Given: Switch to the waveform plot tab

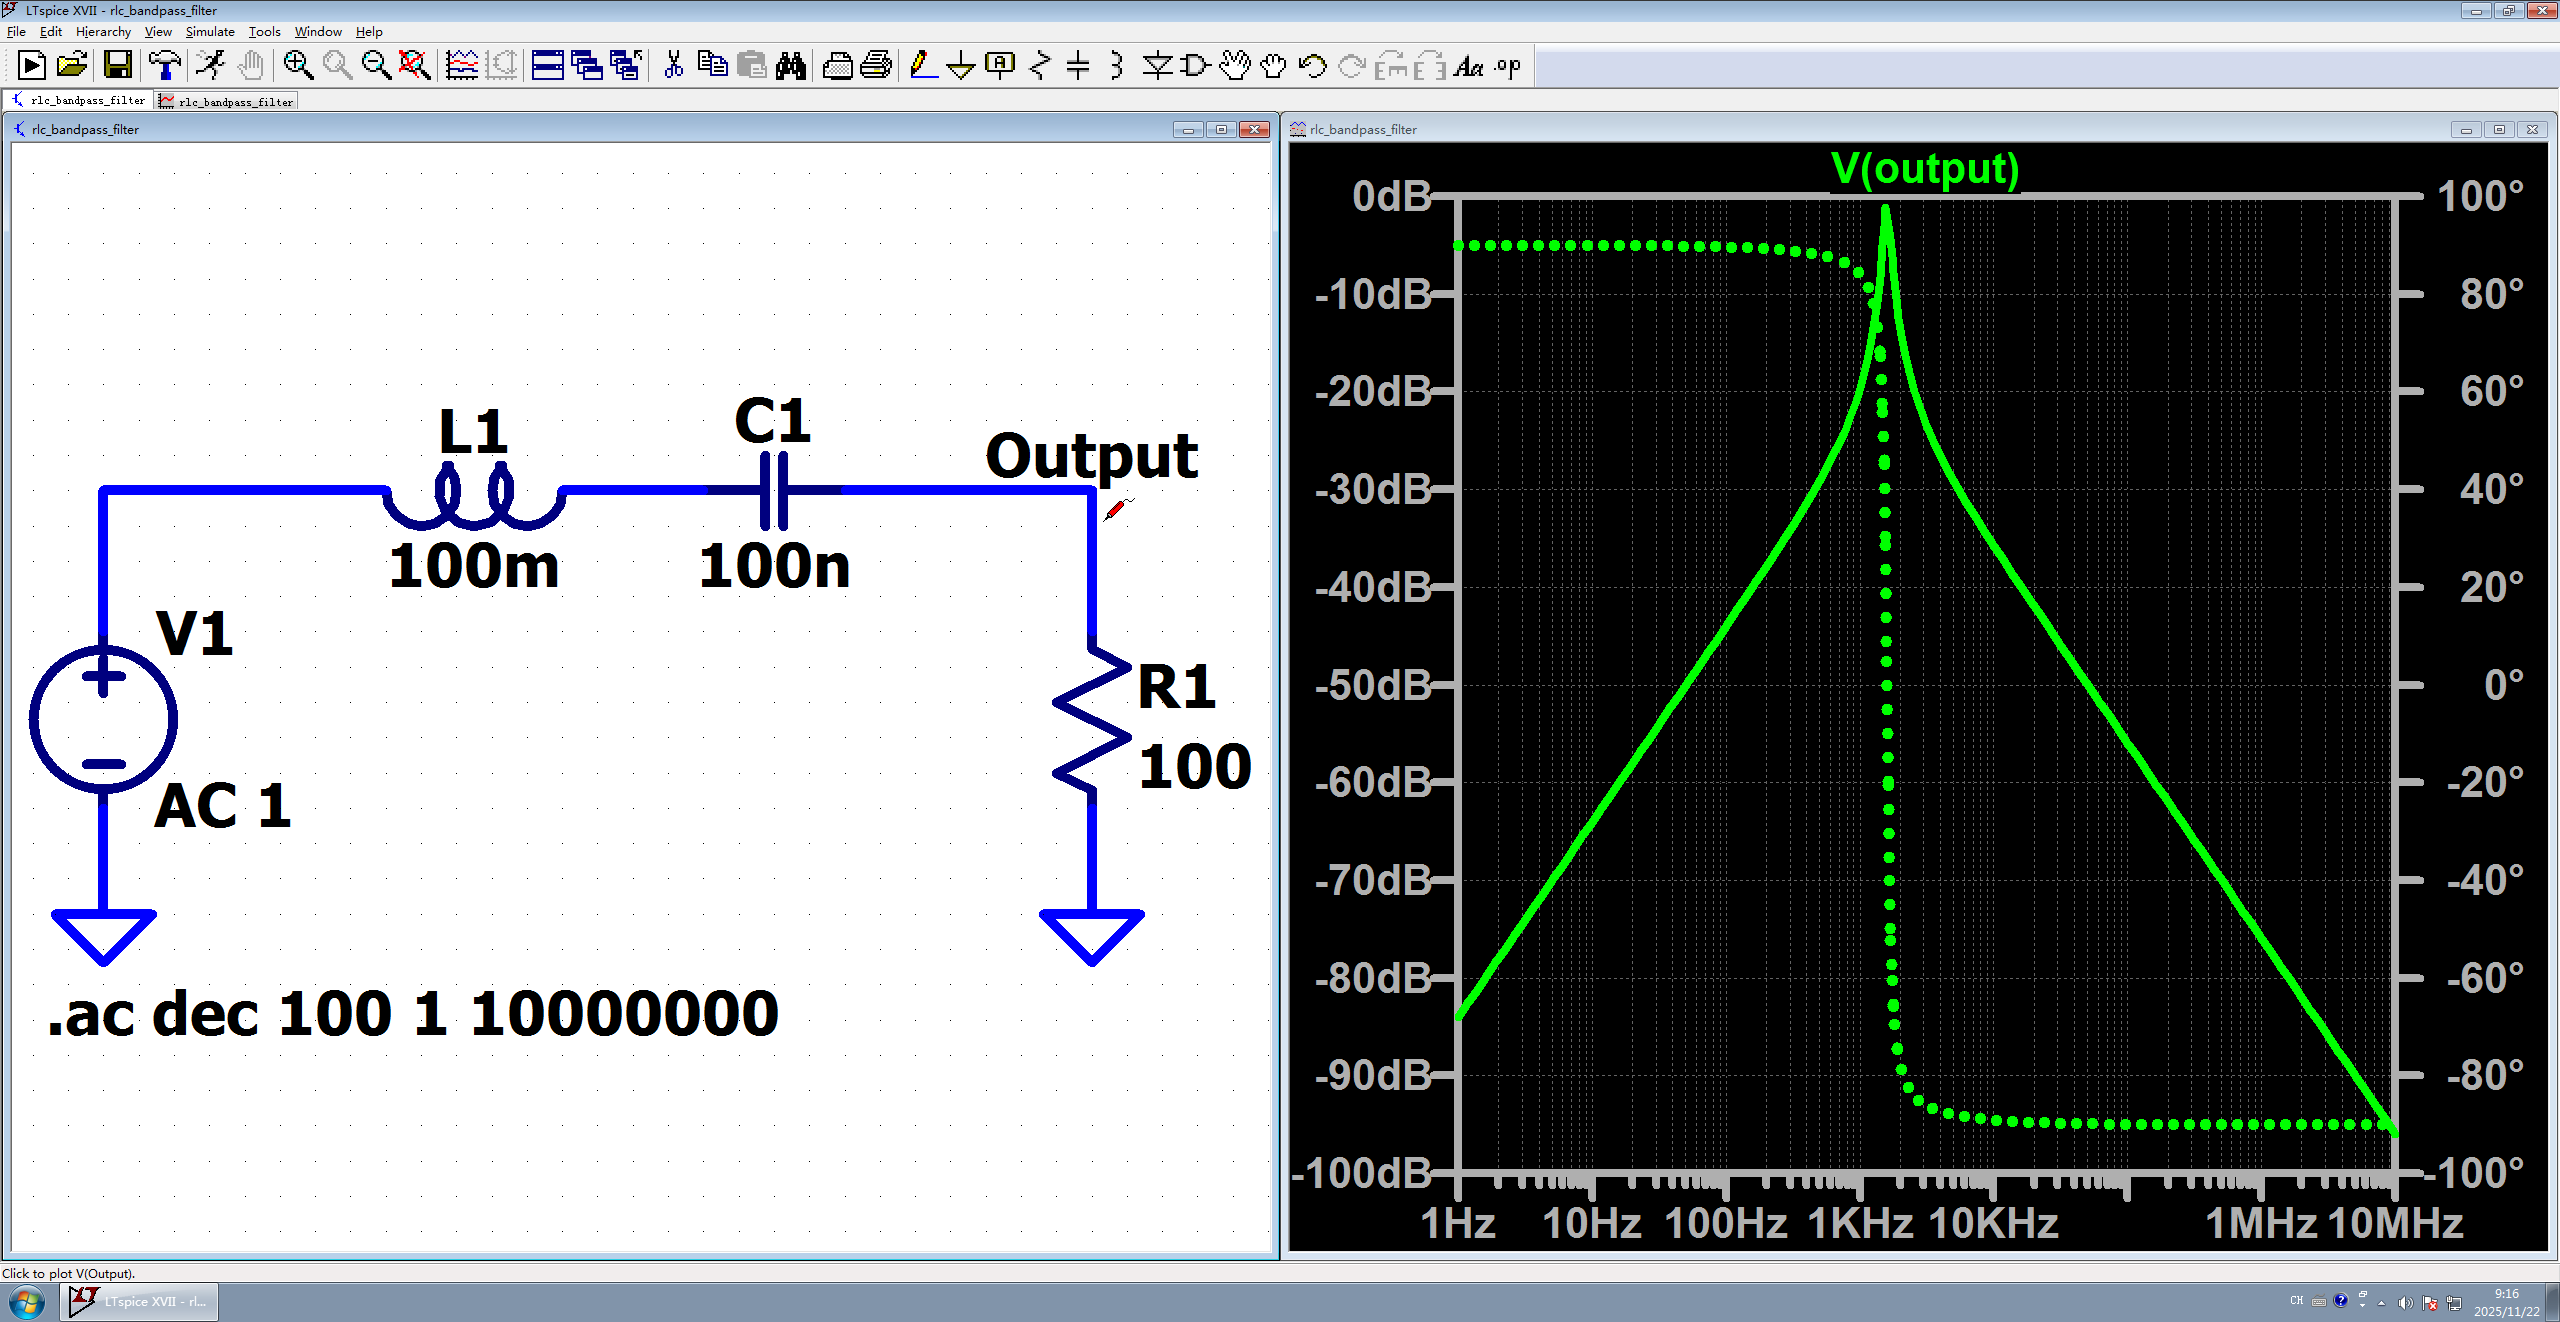Looking at the screenshot, I should pyautogui.click(x=227, y=101).
